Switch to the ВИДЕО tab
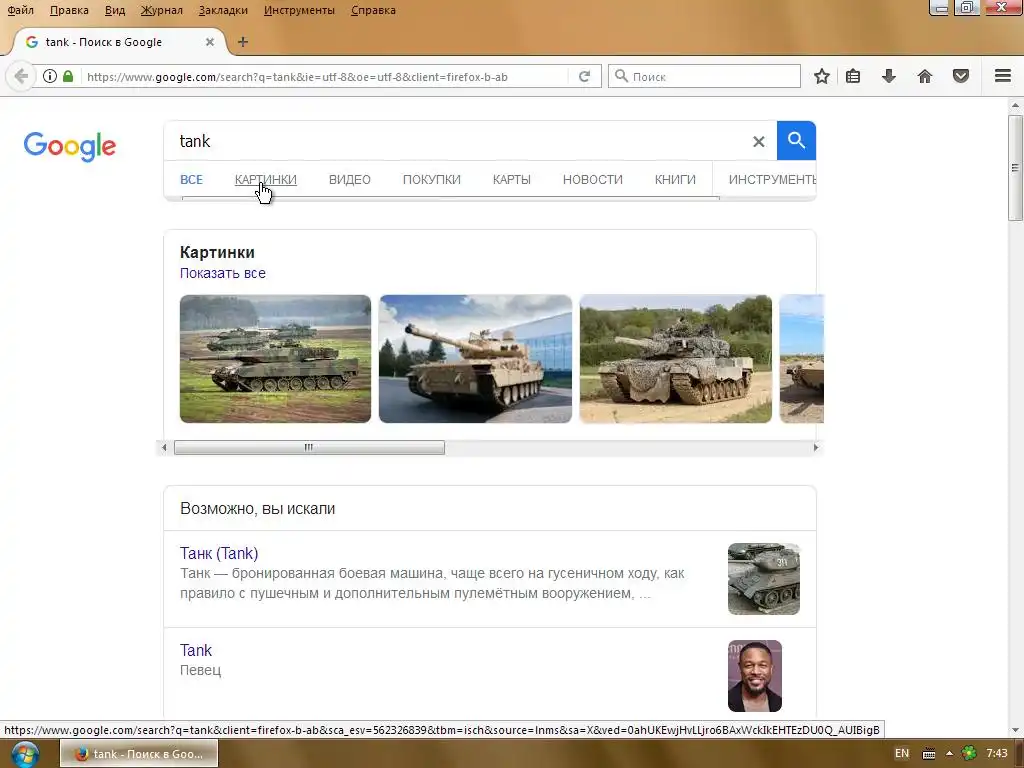This screenshot has height=768, width=1024. point(349,180)
